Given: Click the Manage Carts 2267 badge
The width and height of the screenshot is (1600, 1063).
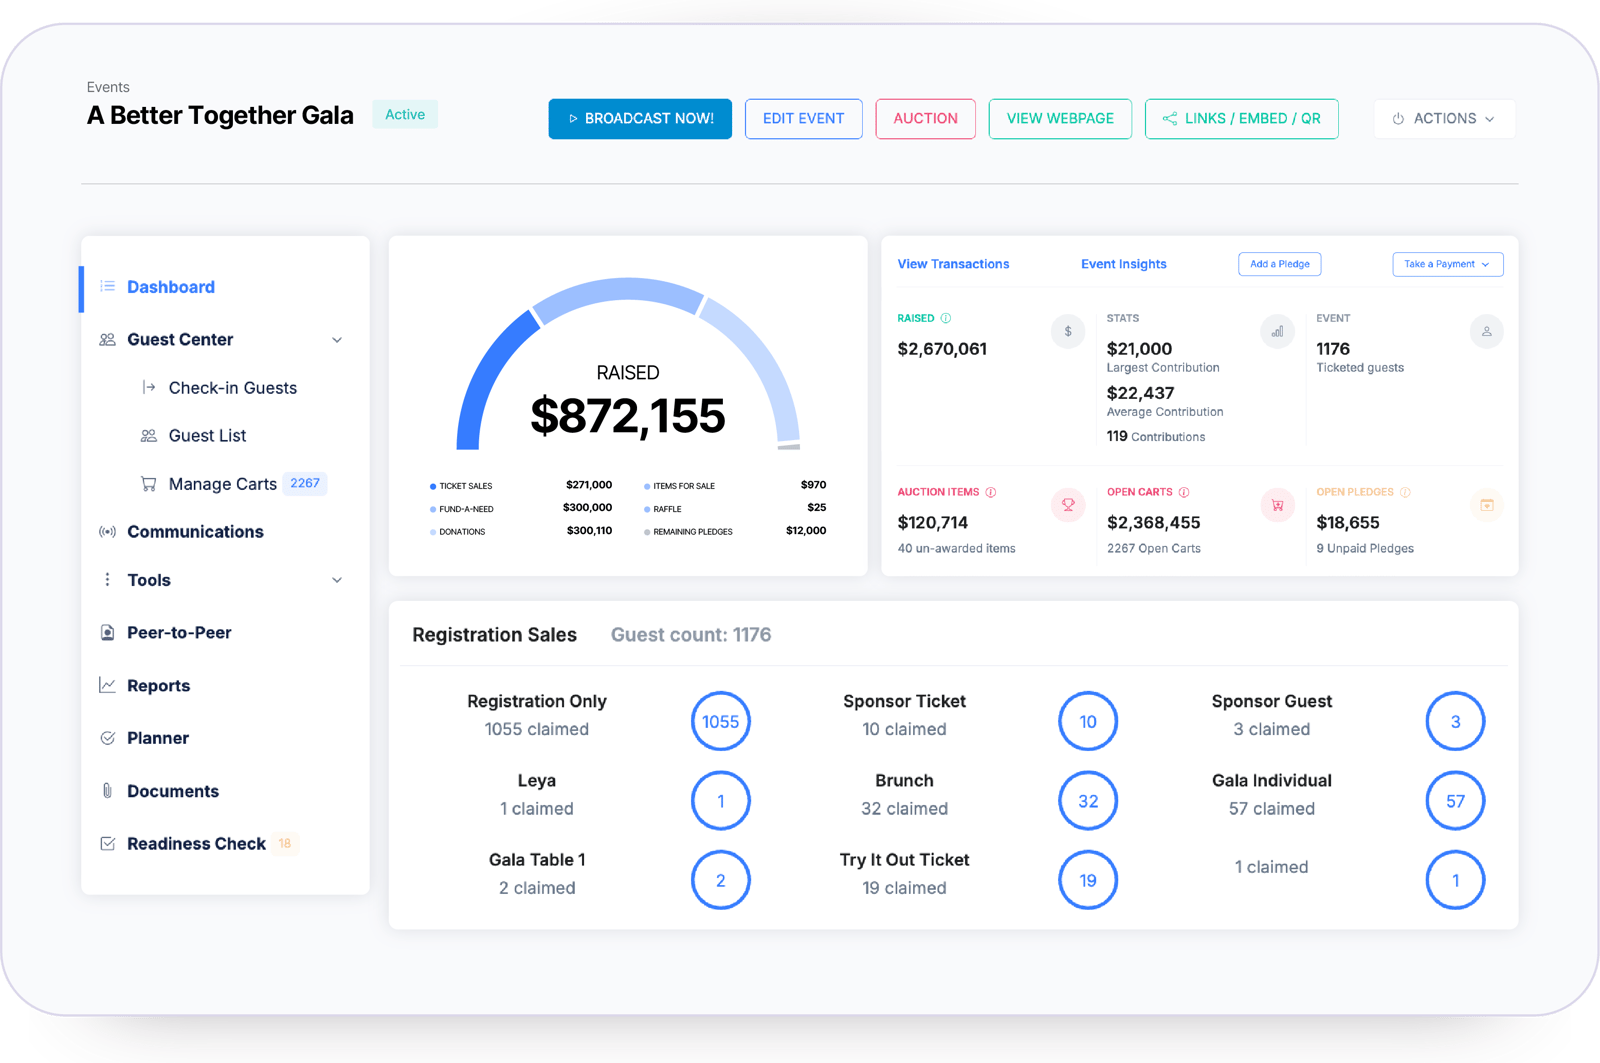Looking at the screenshot, I should (x=305, y=484).
